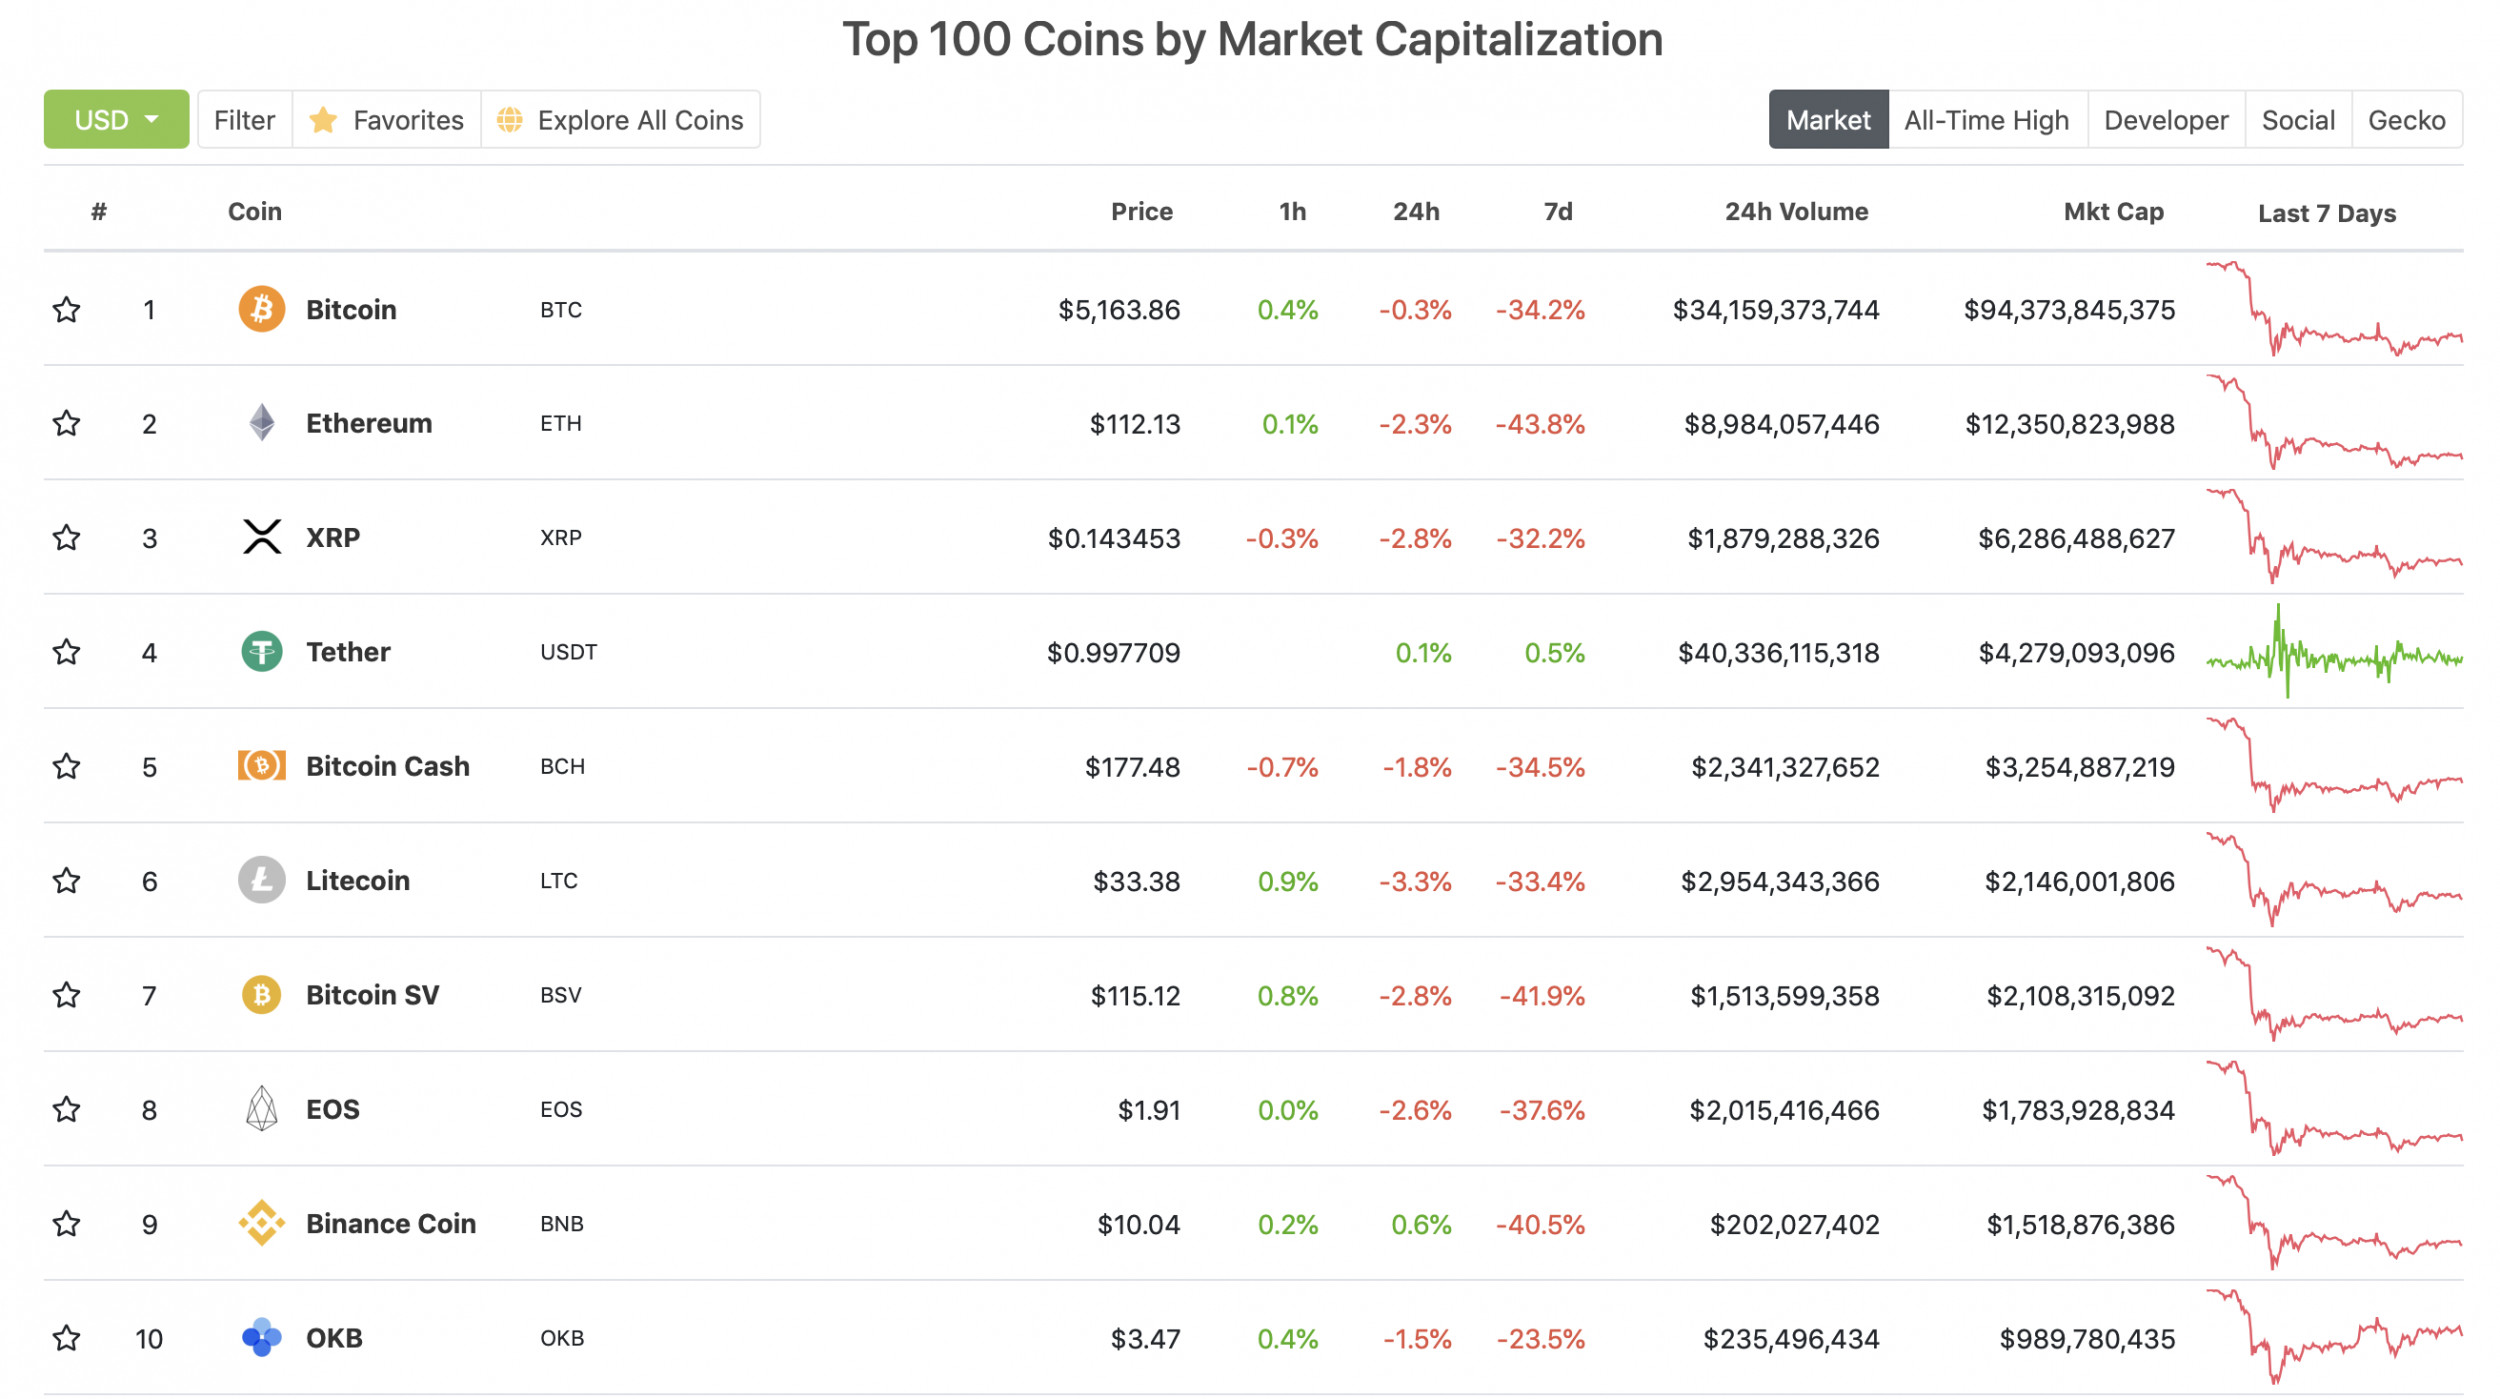The width and height of the screenshot is (2500, 1399).
Task: Star the EOS coin as favorite
Action: (67, 1109)
